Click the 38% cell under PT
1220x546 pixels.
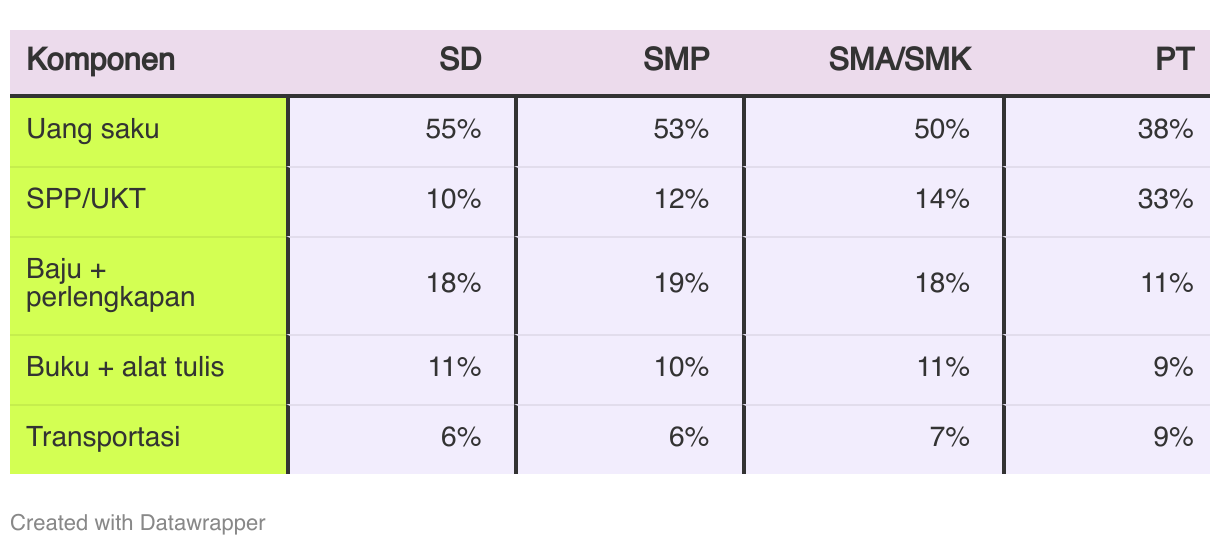click(1166, 129)
